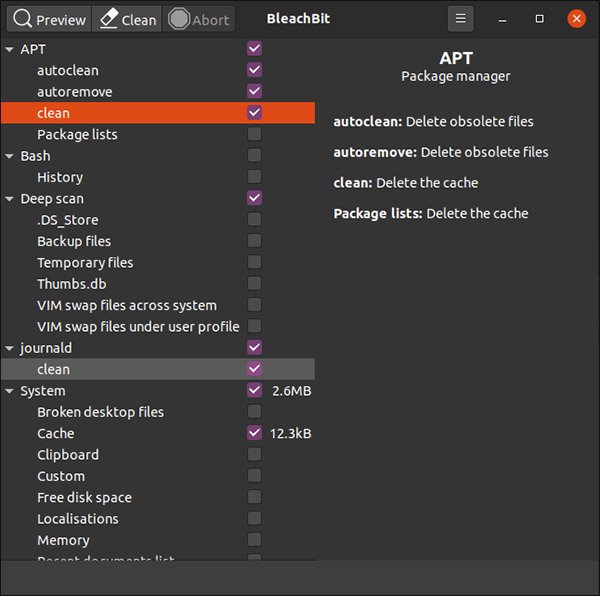This screenshot has width=600, height=596.
Task: Enable the Package lists checkbox
Action: pos(254,134)
